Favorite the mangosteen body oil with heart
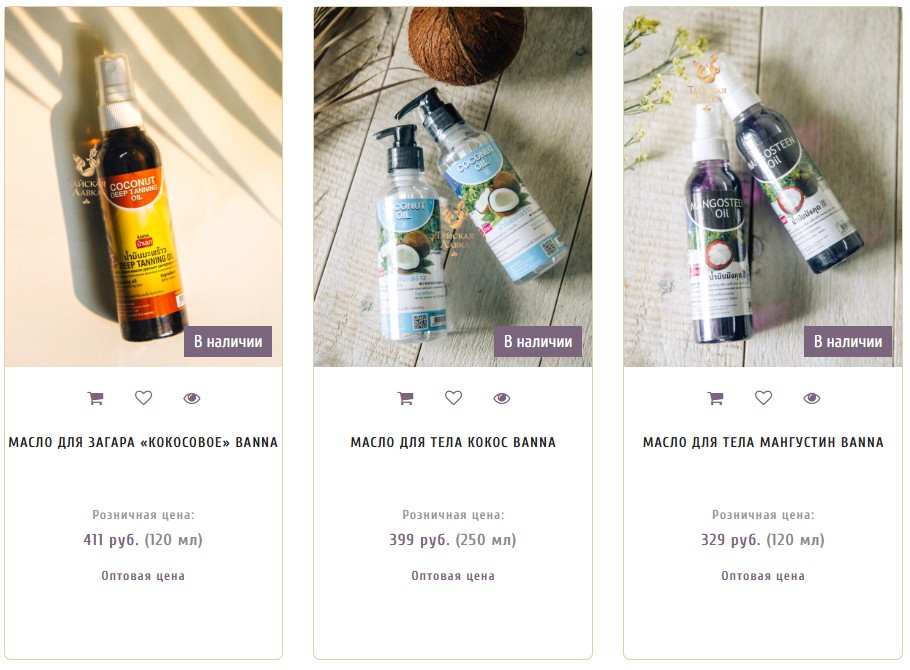910x670 pixels. pyautogui.click(x=763, y=398)
